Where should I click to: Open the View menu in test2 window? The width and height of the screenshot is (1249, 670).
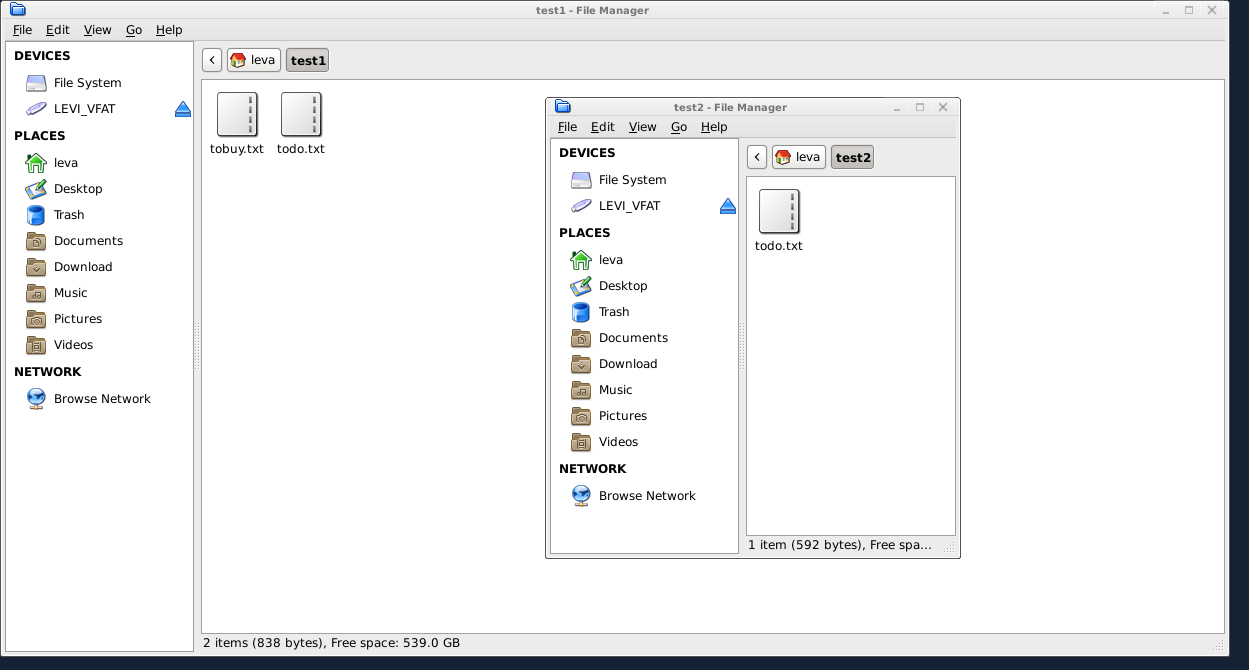[642, 127]
